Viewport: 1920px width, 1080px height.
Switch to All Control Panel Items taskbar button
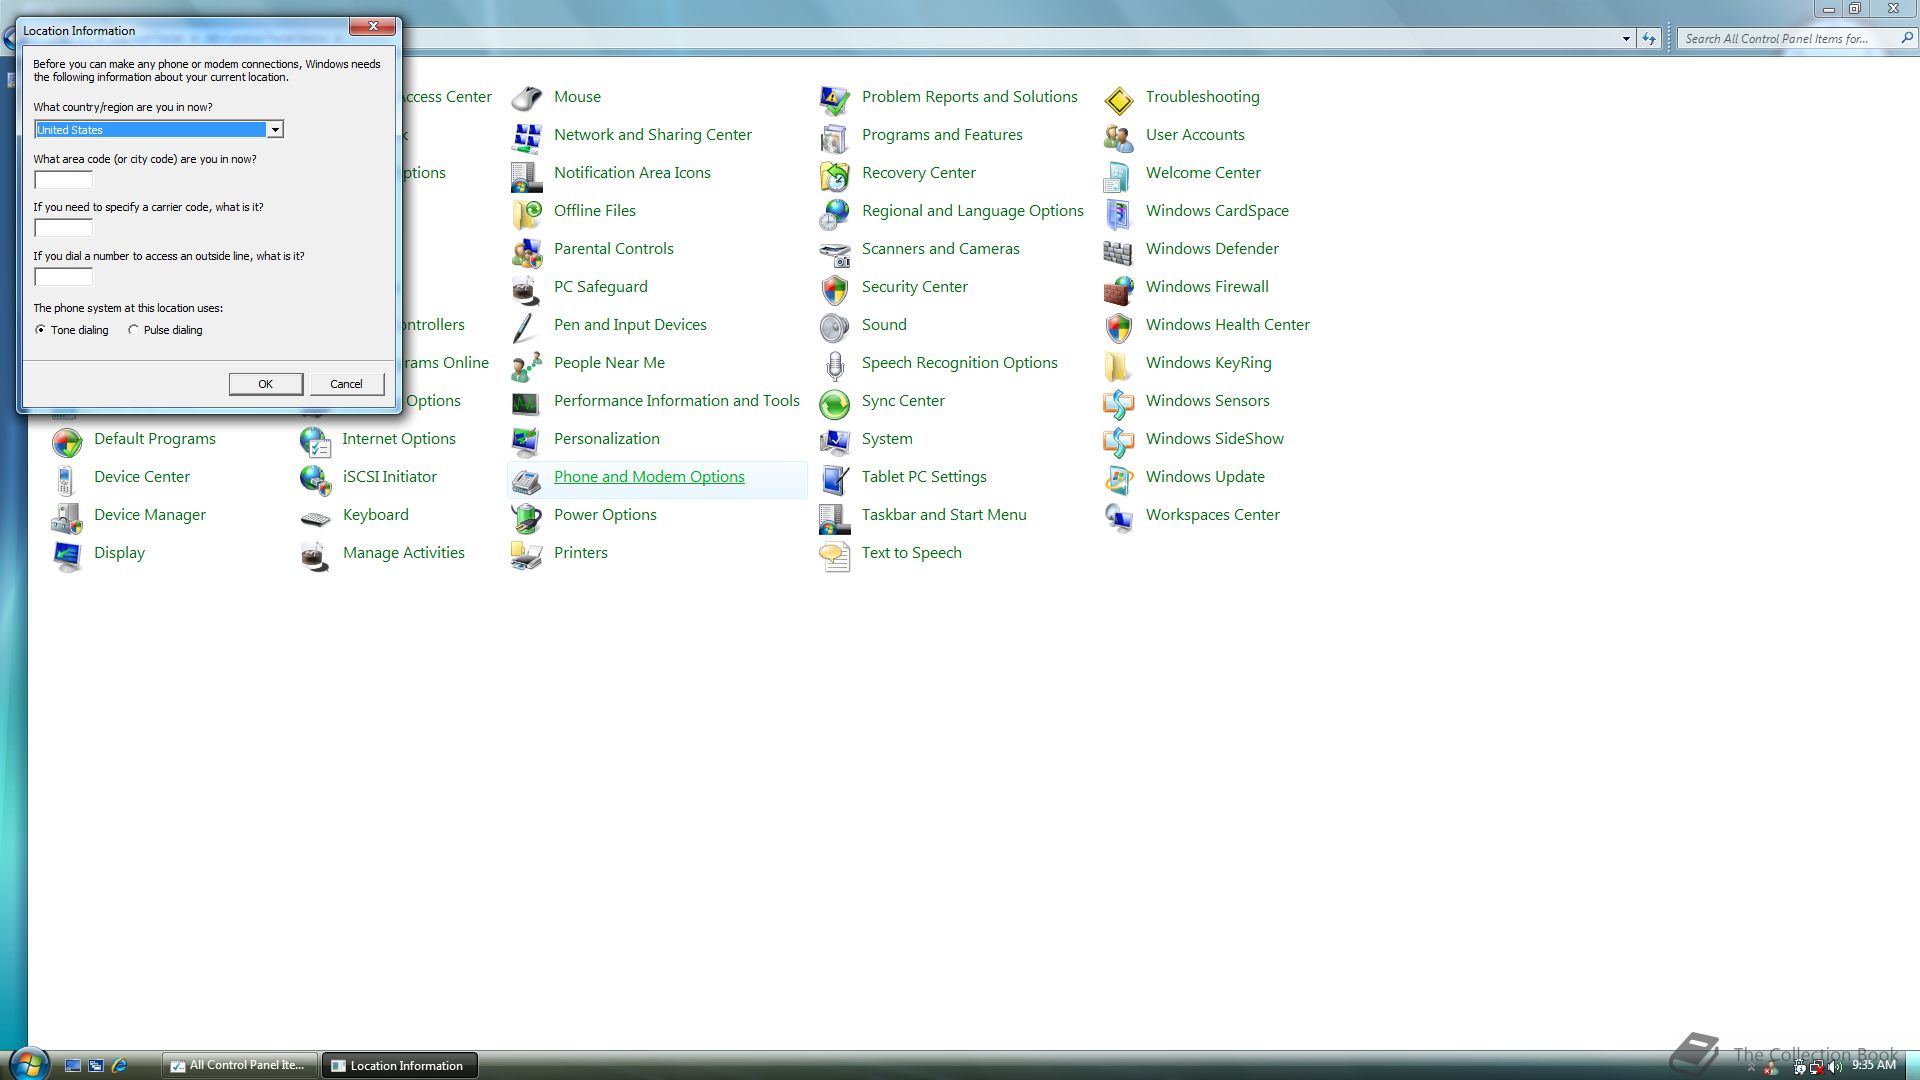pyautogui.click(x=240, y=1065)
